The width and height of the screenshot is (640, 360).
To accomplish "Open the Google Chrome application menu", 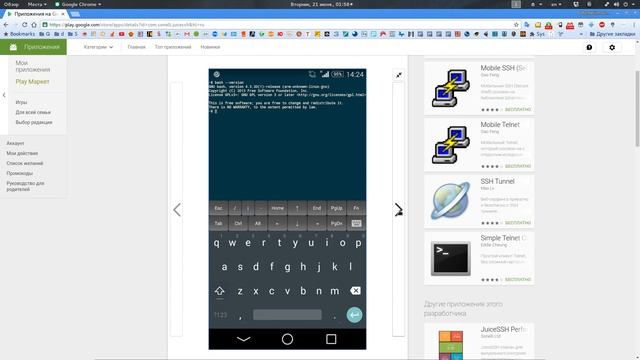I will pyautogui.click(x=78, y=4).
